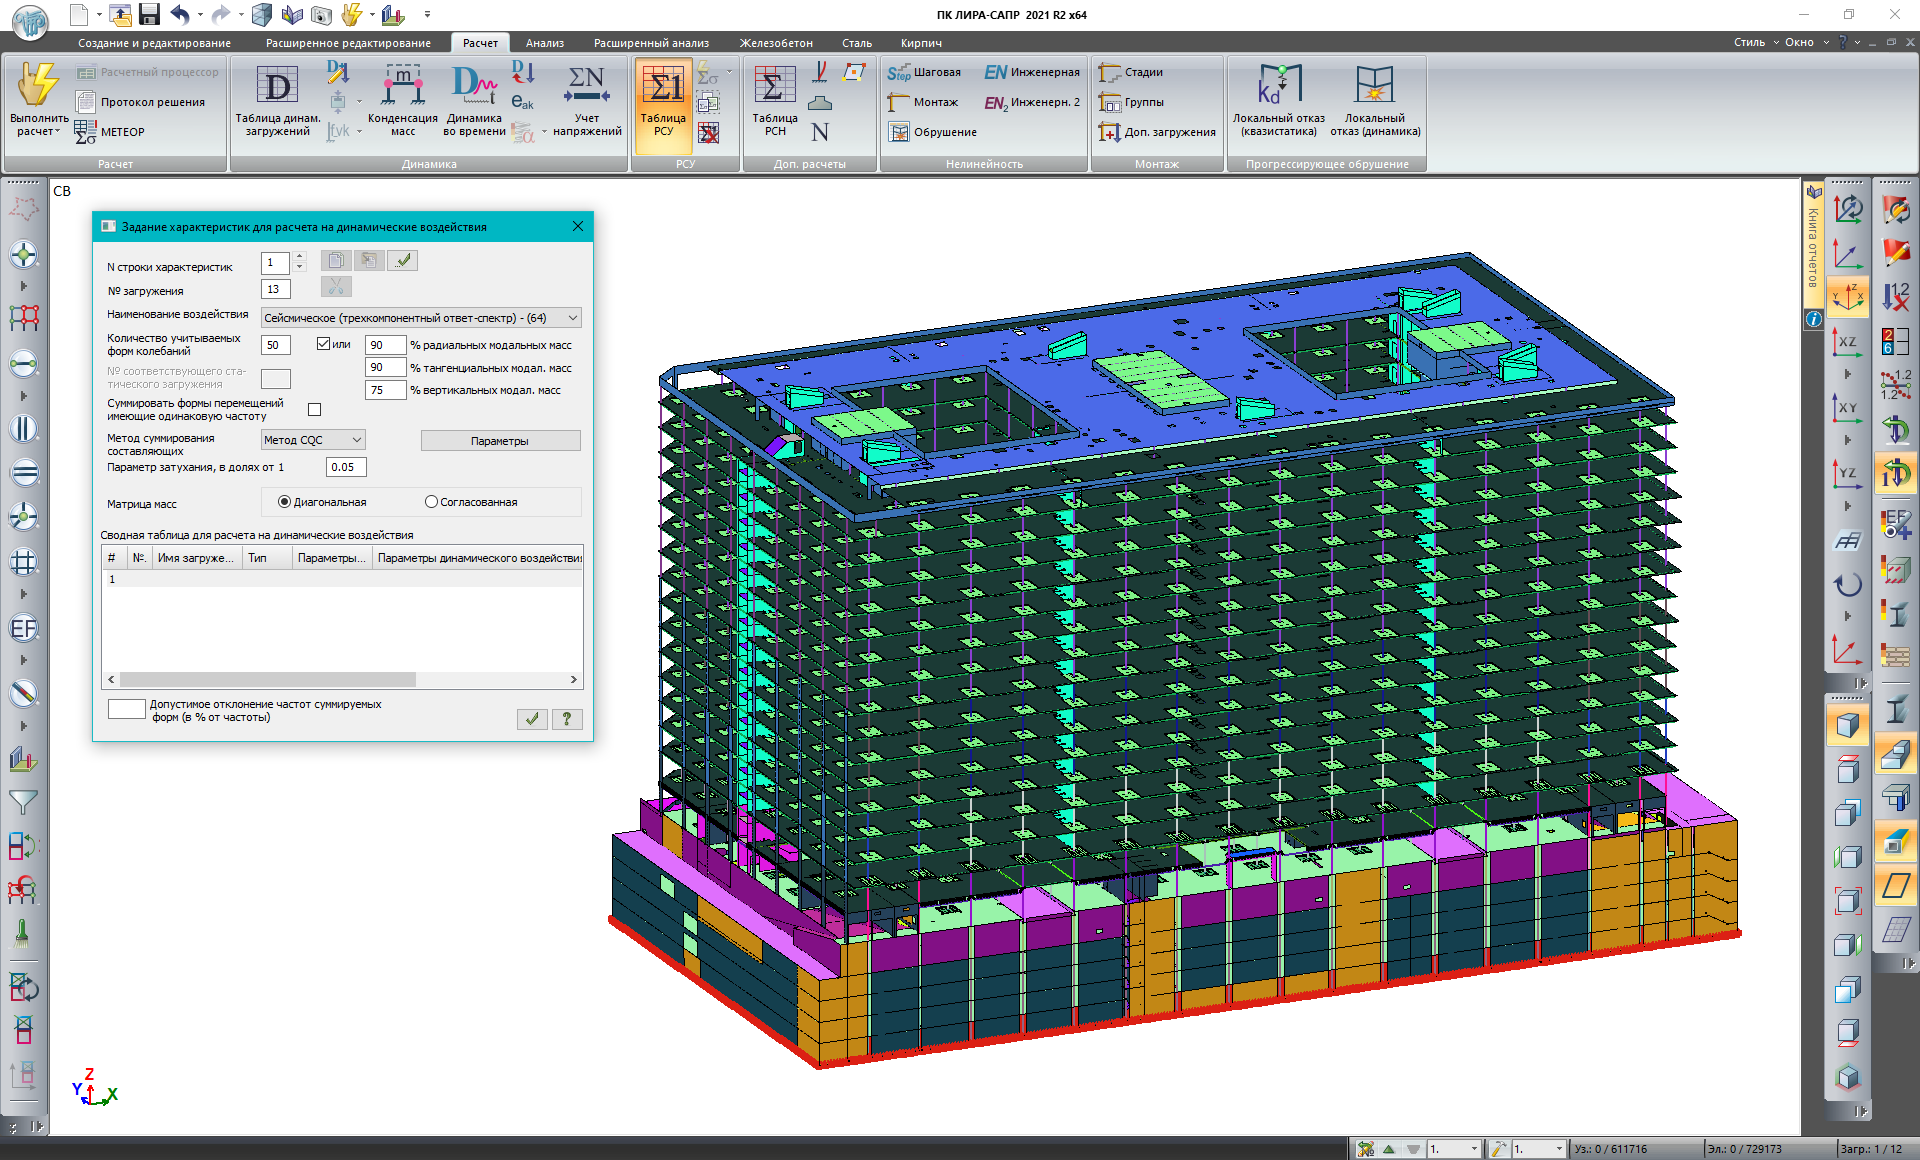Select the Согласованная mass matrix option
The image size is (1920, 1160).
tap(432, 502)
